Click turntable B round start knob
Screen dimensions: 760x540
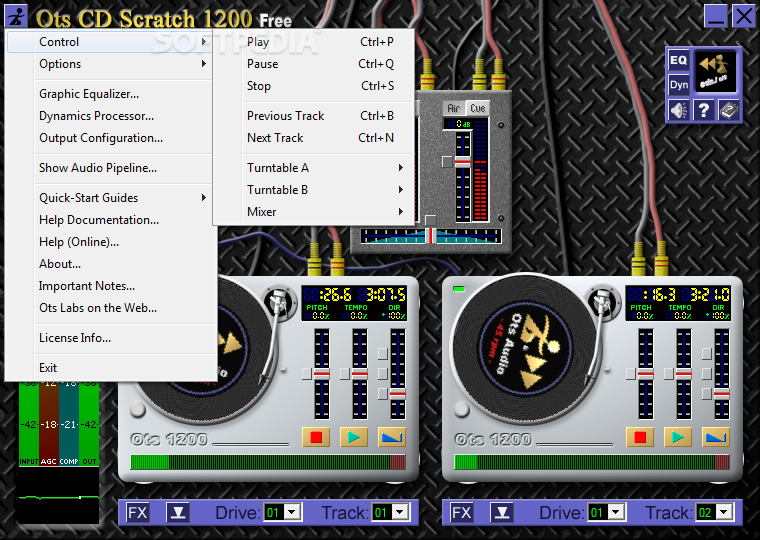pos(461,410)
